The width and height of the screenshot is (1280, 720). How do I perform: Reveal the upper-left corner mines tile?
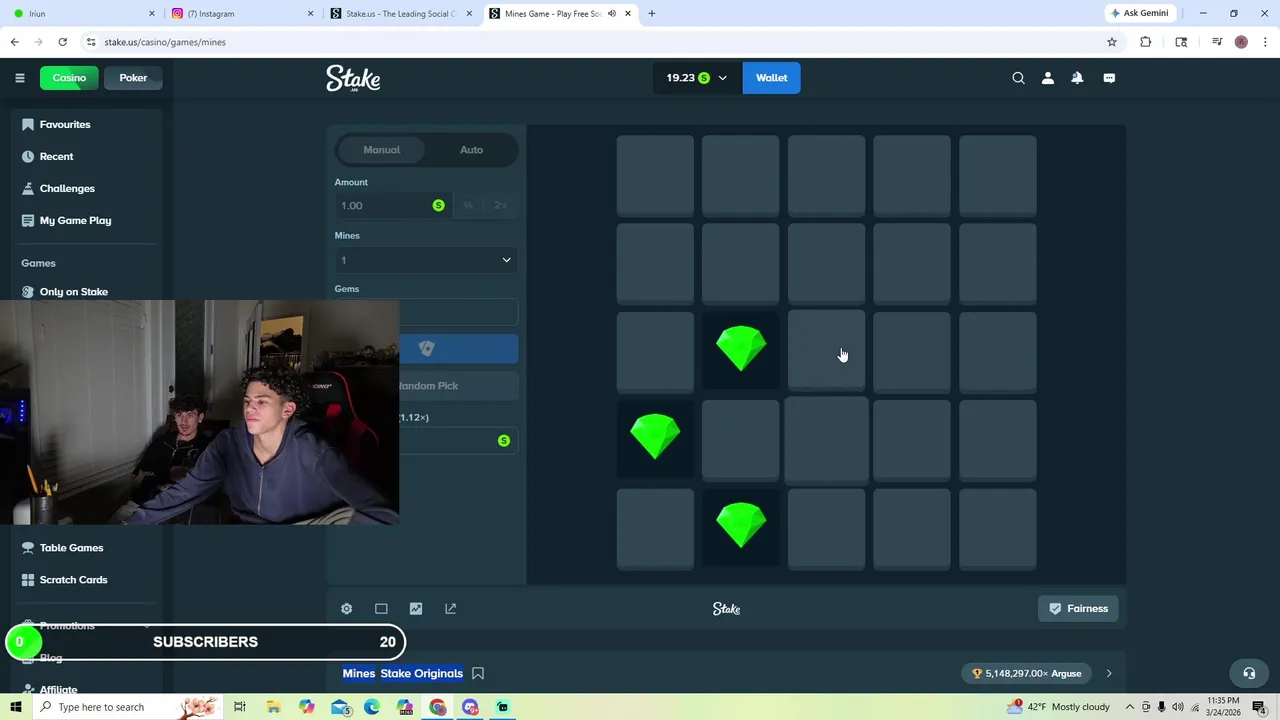point(655,175)
